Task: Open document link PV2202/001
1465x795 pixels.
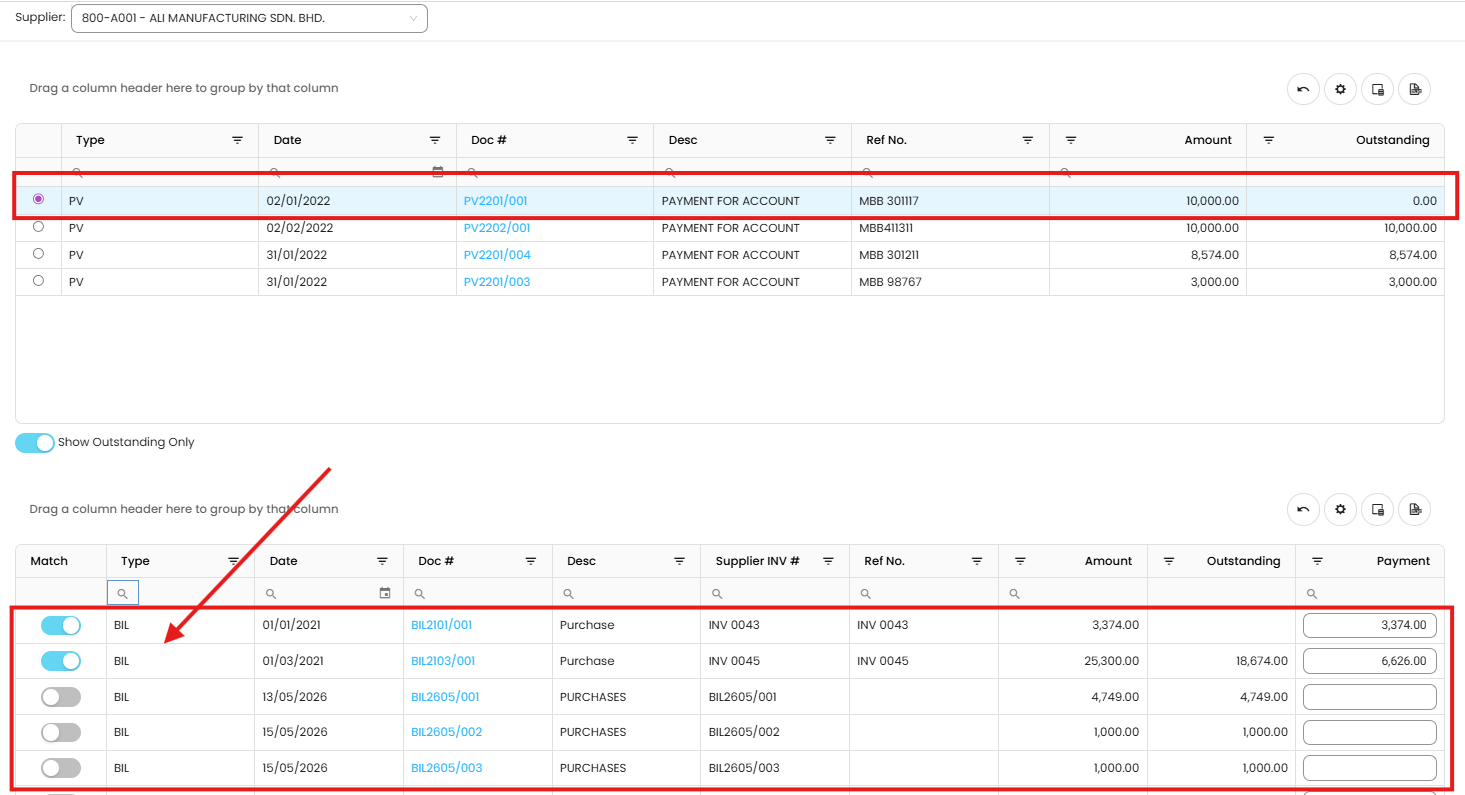Action: 497,228
